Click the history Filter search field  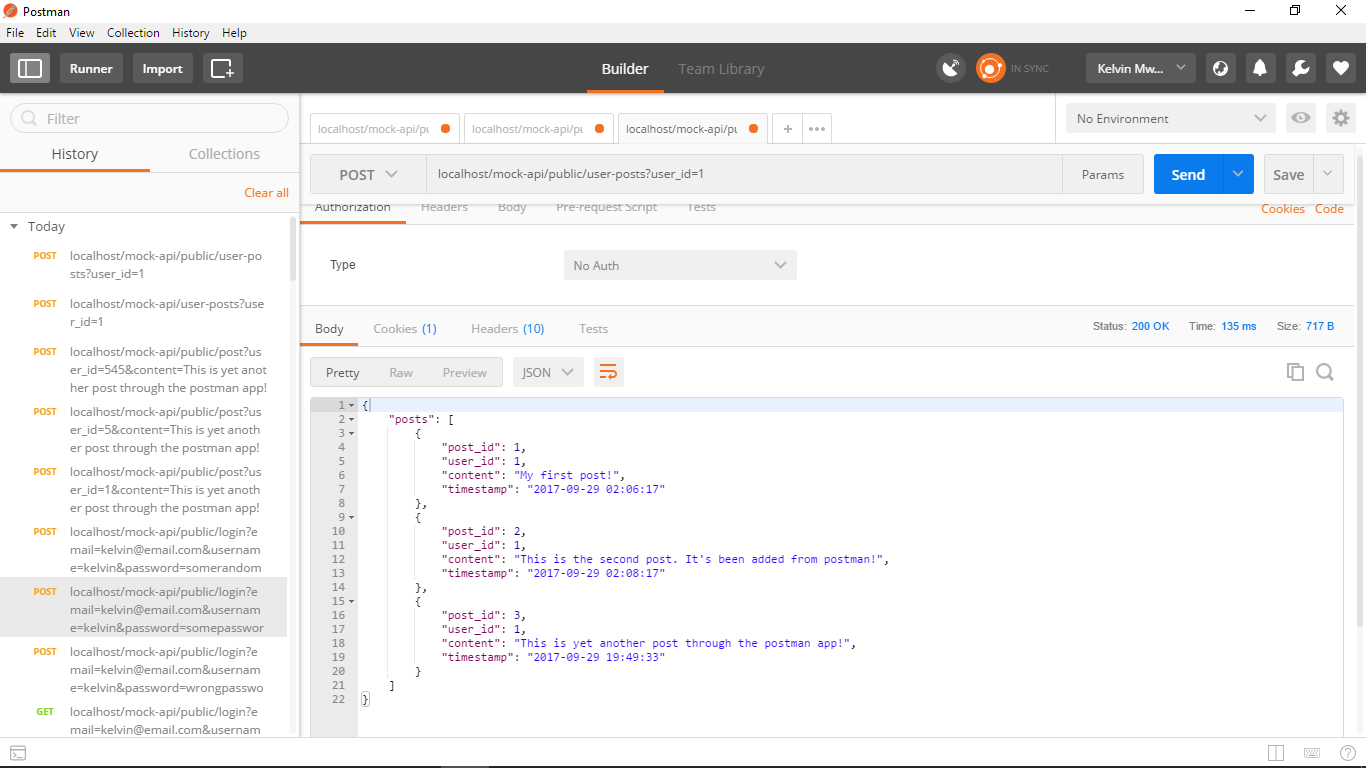[x=149, y=118]
